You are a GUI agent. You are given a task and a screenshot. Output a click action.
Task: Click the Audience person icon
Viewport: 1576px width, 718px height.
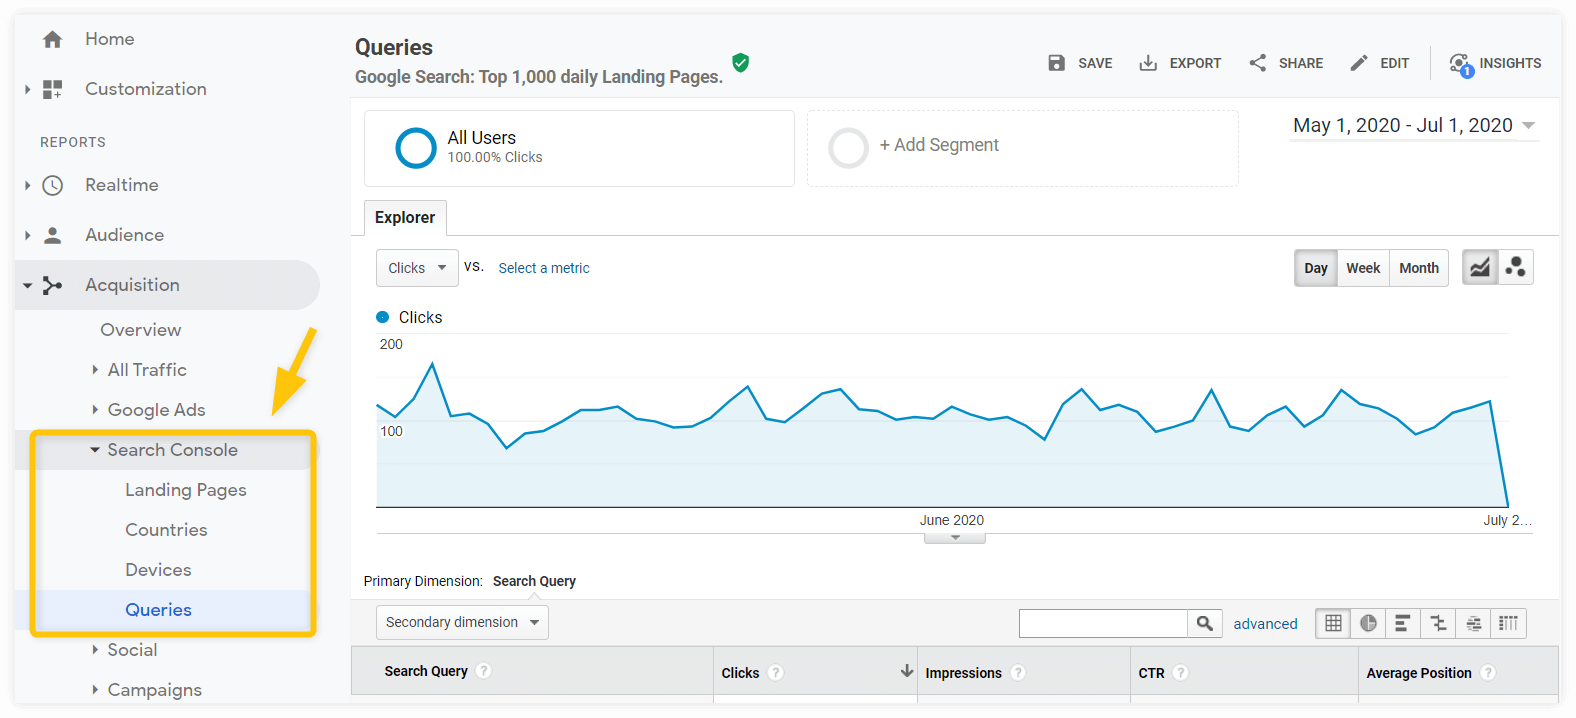click(53, 235)
